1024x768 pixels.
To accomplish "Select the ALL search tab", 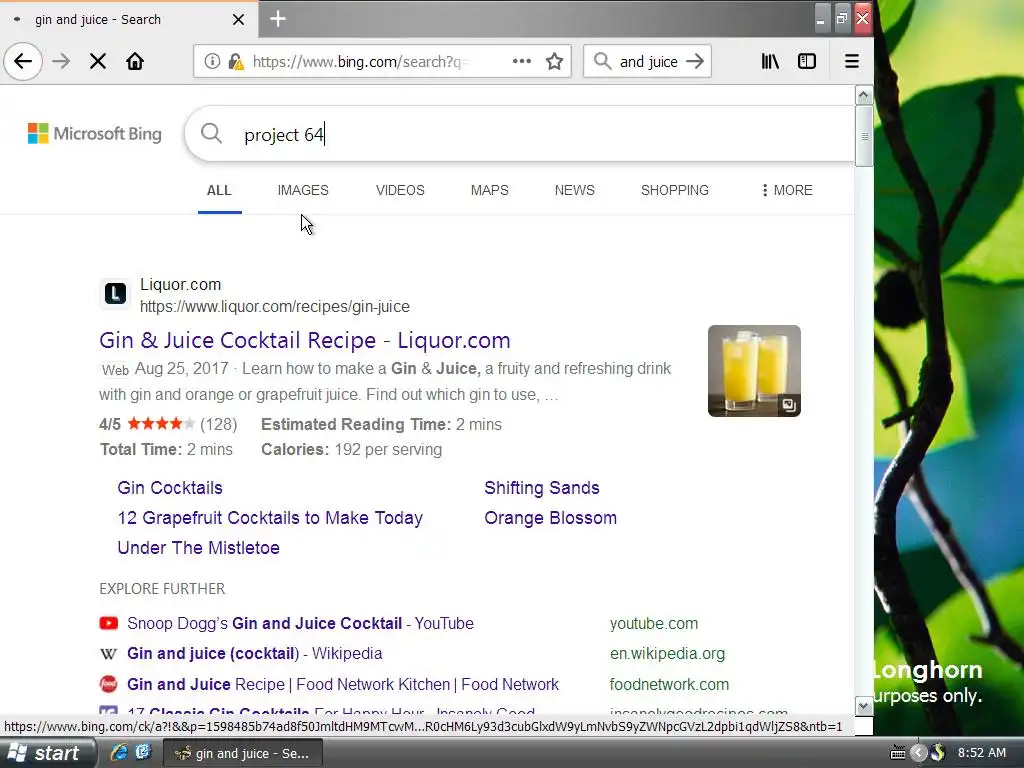I will pos(219,191).
